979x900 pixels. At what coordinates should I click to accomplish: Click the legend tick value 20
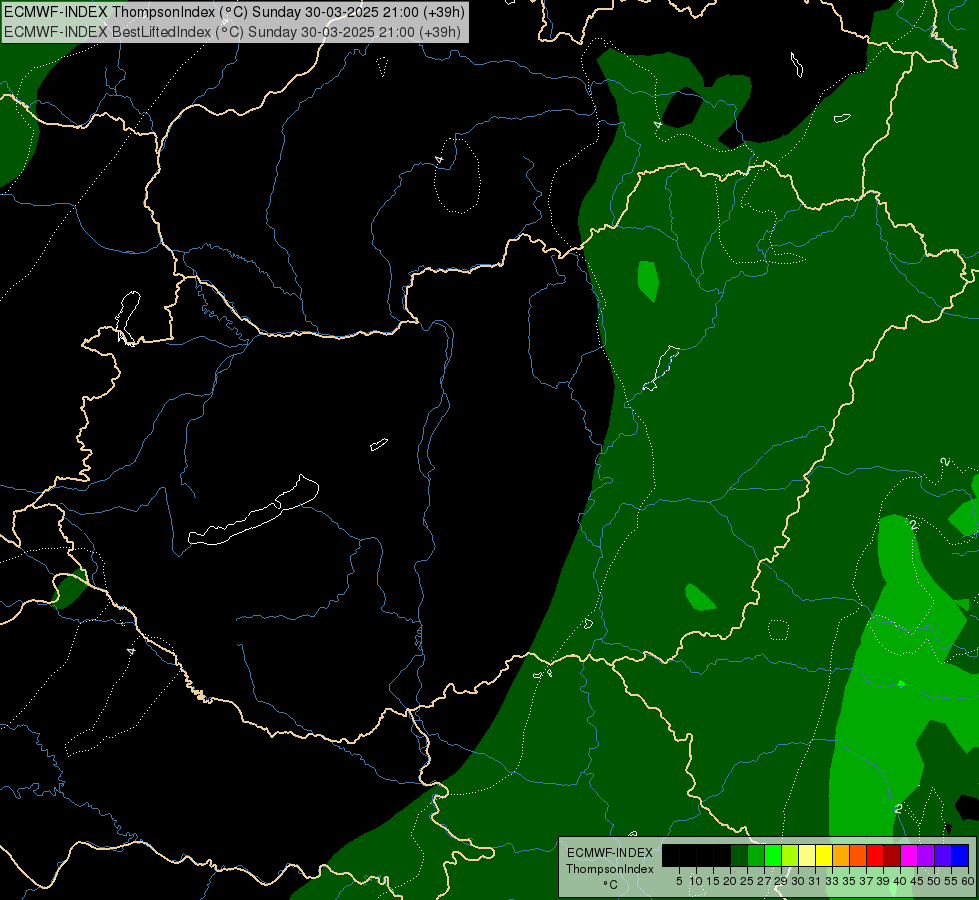(x=730, y=881)
